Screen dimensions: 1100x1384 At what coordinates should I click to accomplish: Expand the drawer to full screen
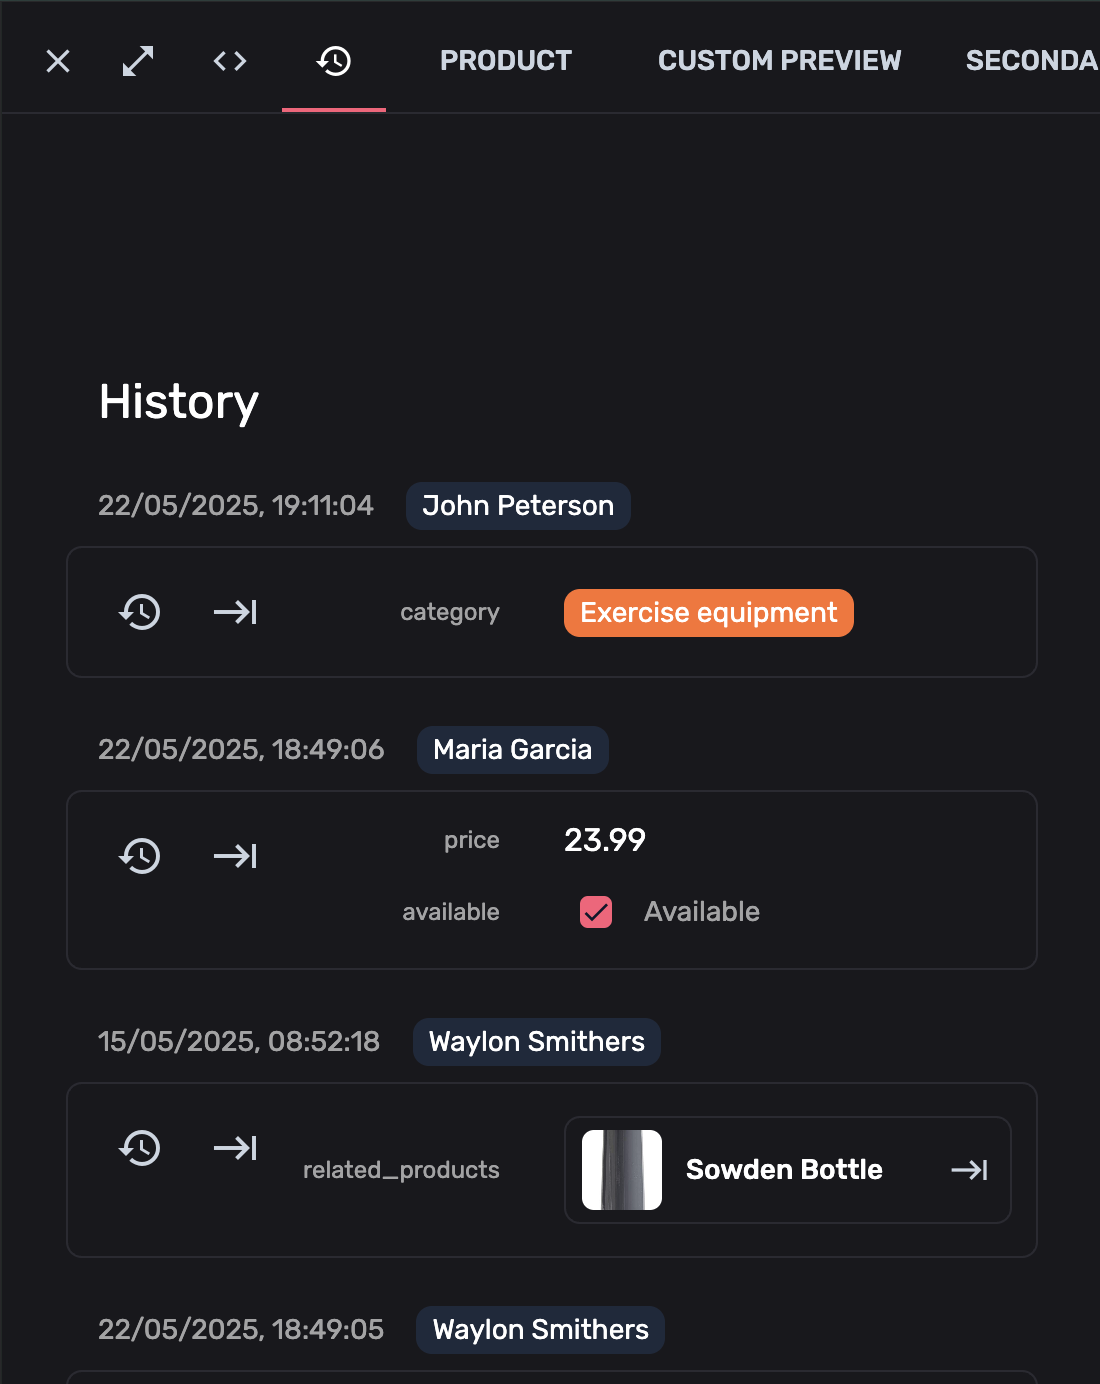[x=137, y=61]
